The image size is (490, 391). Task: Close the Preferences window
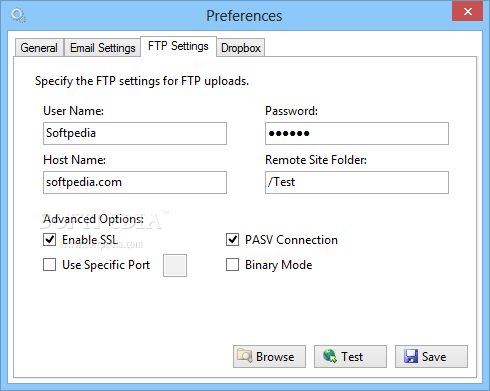point(467,11)
